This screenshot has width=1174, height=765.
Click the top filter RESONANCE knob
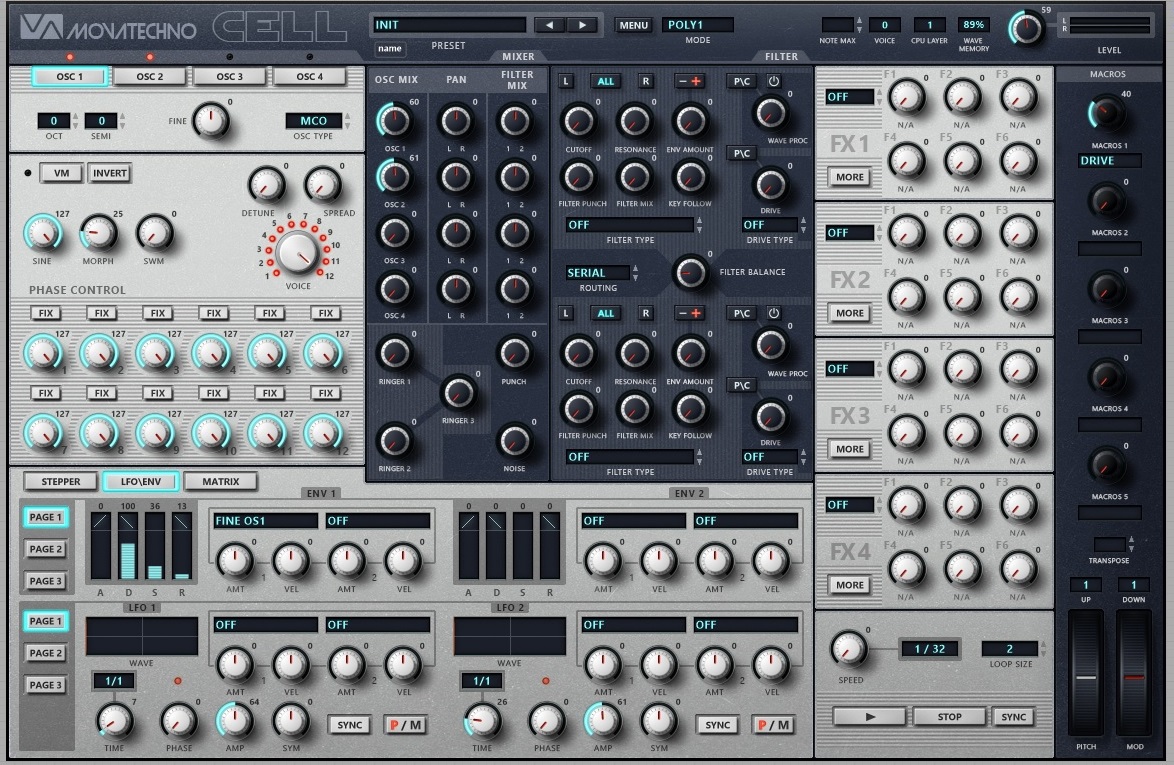coord(634,121)
